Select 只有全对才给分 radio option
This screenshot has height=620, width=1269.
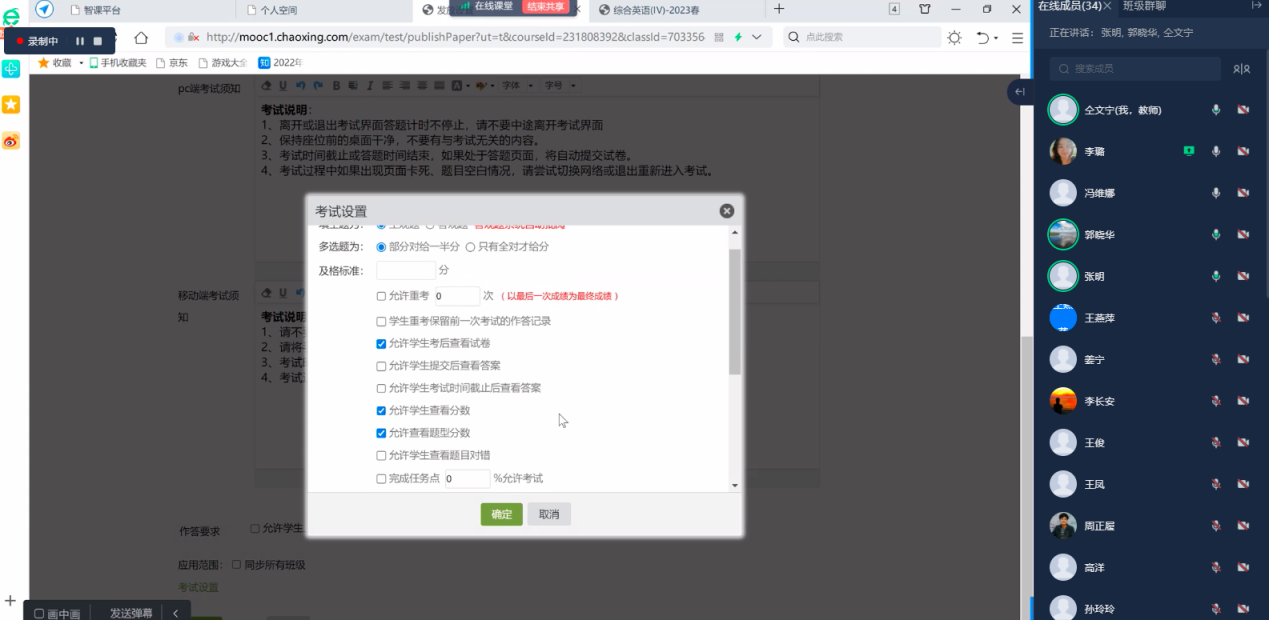pos(470,247)
